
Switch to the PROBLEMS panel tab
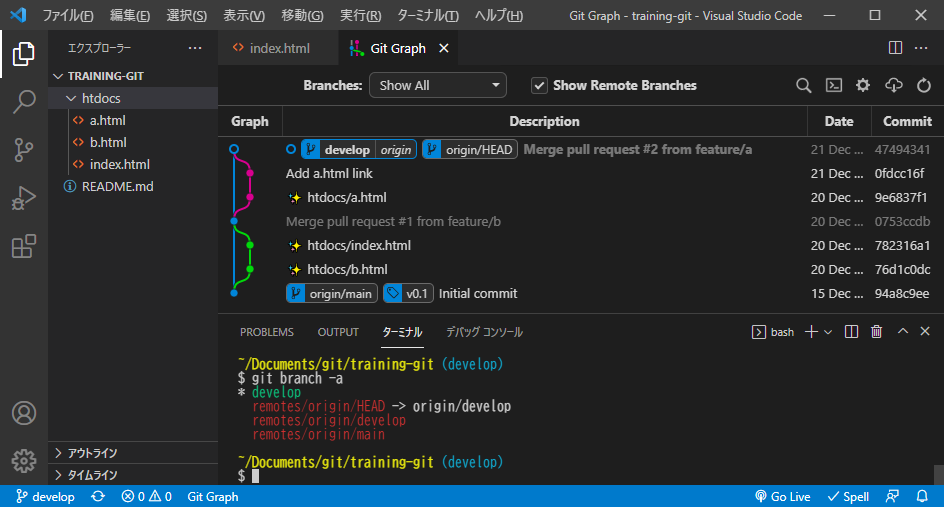(x=267, y=332)
